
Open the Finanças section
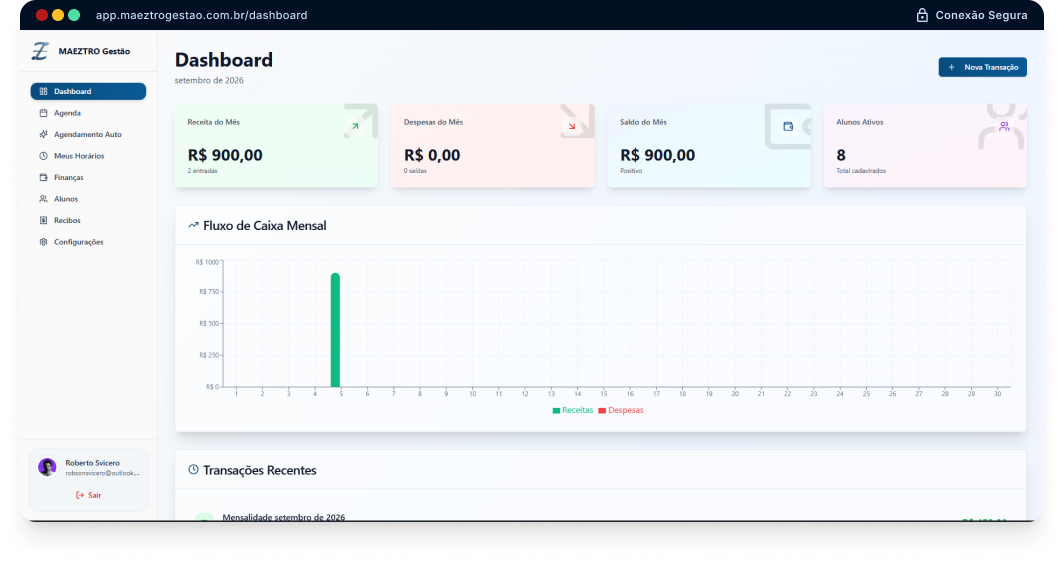coord(88,177)
